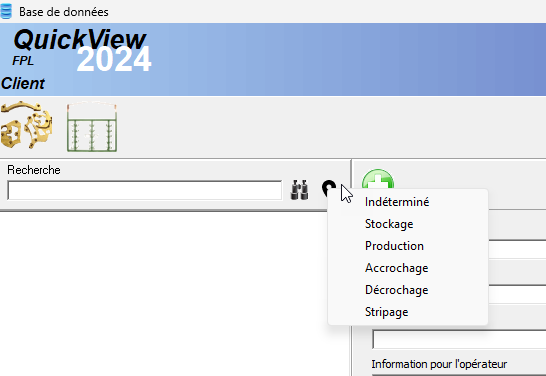The width and height of the screenshot is (546, 376).
Task: Open the golden parts catalog icon
Action: click(26, 125)
